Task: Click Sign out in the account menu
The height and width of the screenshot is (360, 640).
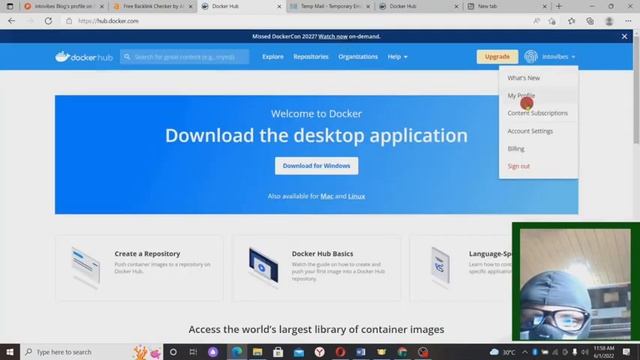Action: [518, 166]
